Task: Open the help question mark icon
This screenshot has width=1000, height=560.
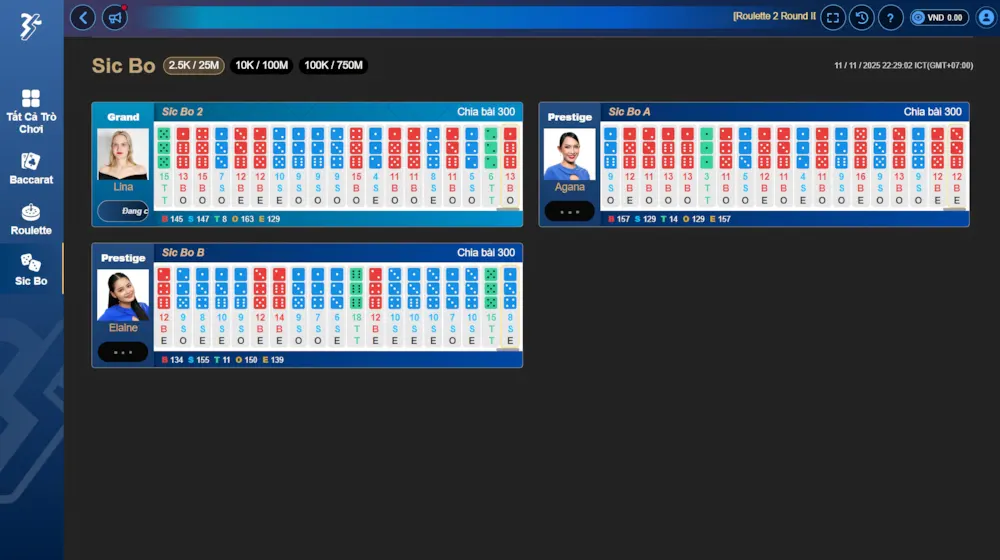Action: tap(890, 17)
